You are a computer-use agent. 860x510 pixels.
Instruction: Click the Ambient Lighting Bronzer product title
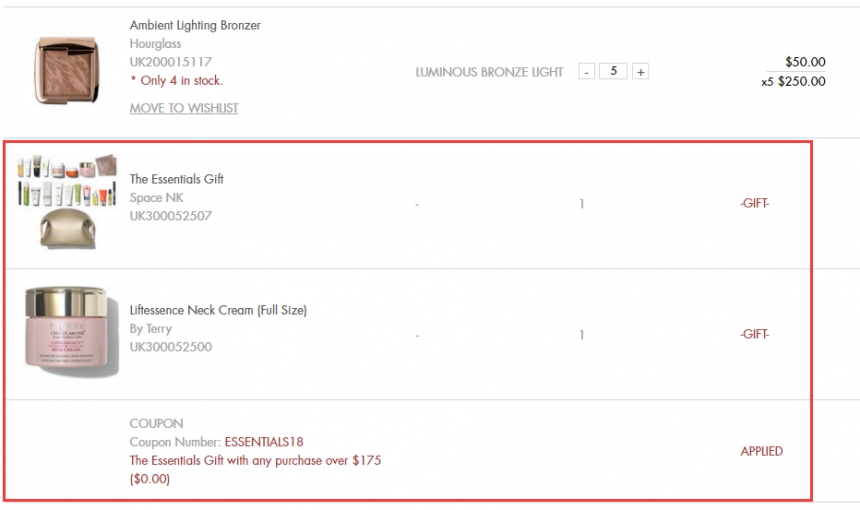click(195, 25)
